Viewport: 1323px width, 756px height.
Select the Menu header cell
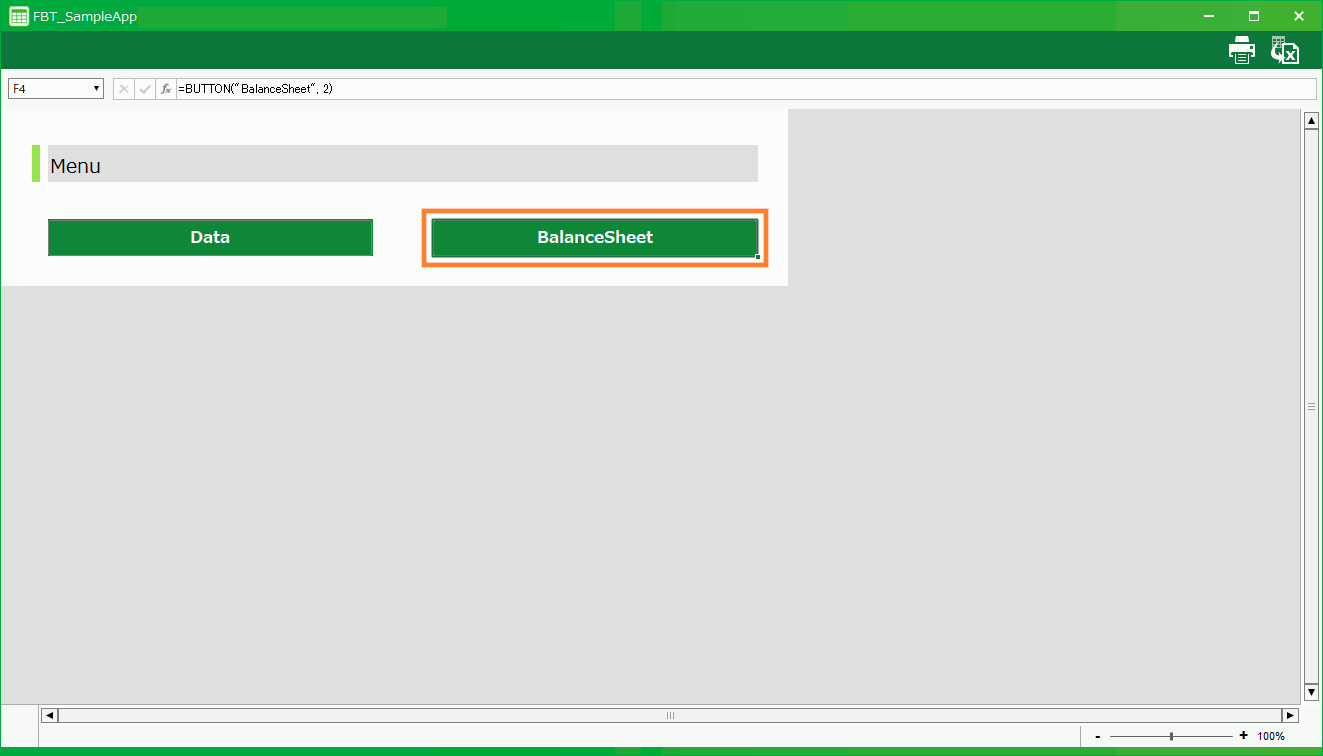coord(402,165)
